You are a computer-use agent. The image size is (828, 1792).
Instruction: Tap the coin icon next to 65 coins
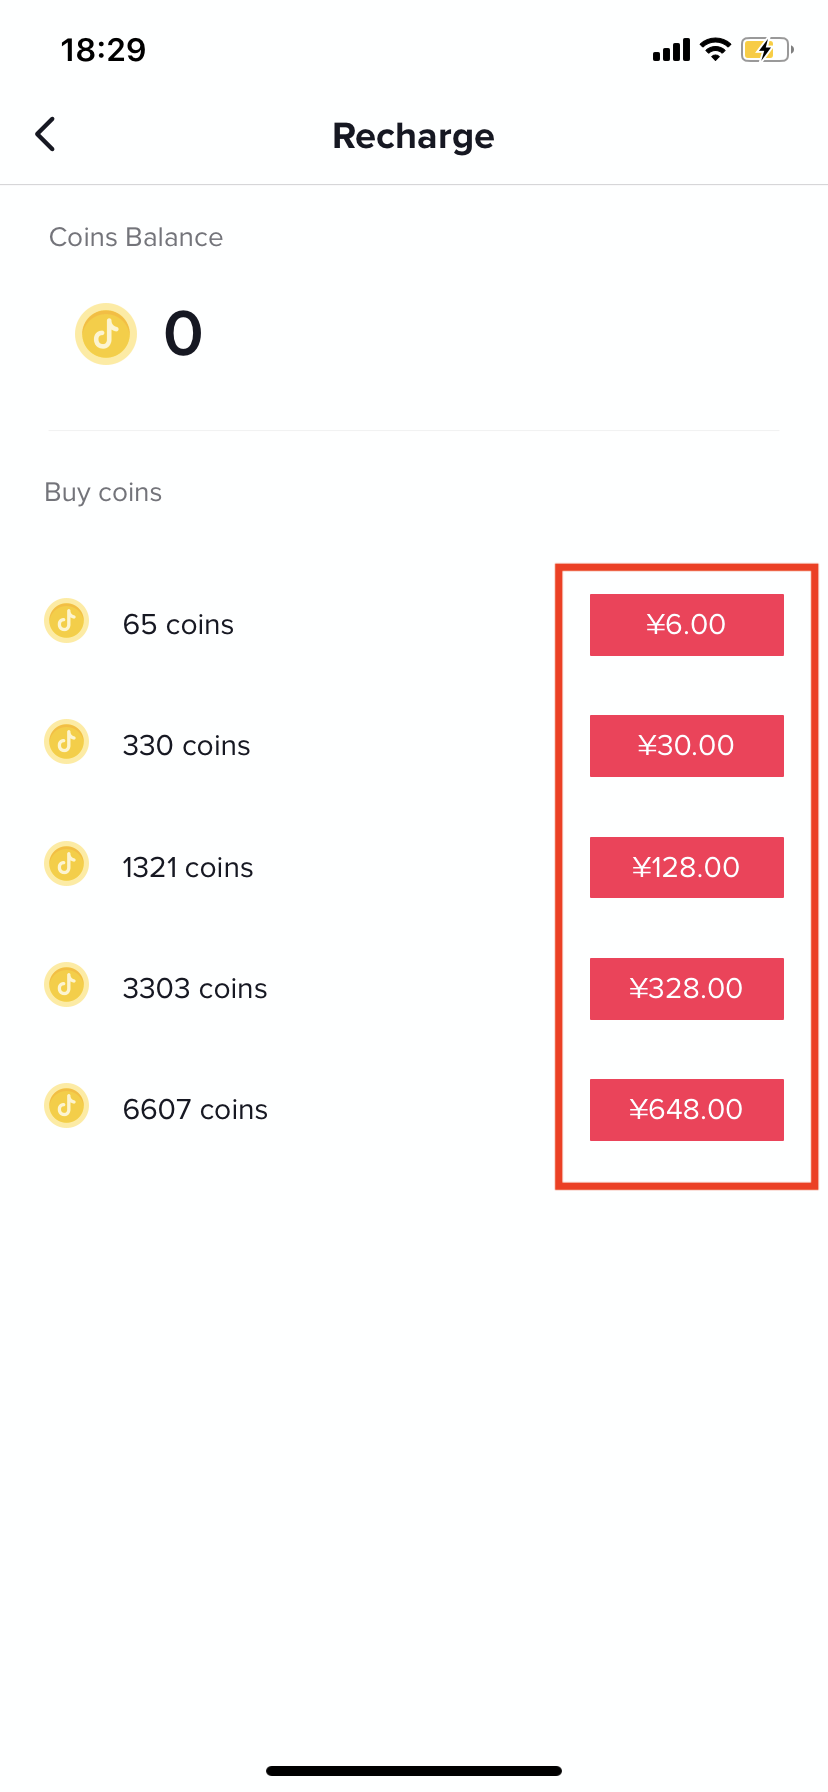67,622
